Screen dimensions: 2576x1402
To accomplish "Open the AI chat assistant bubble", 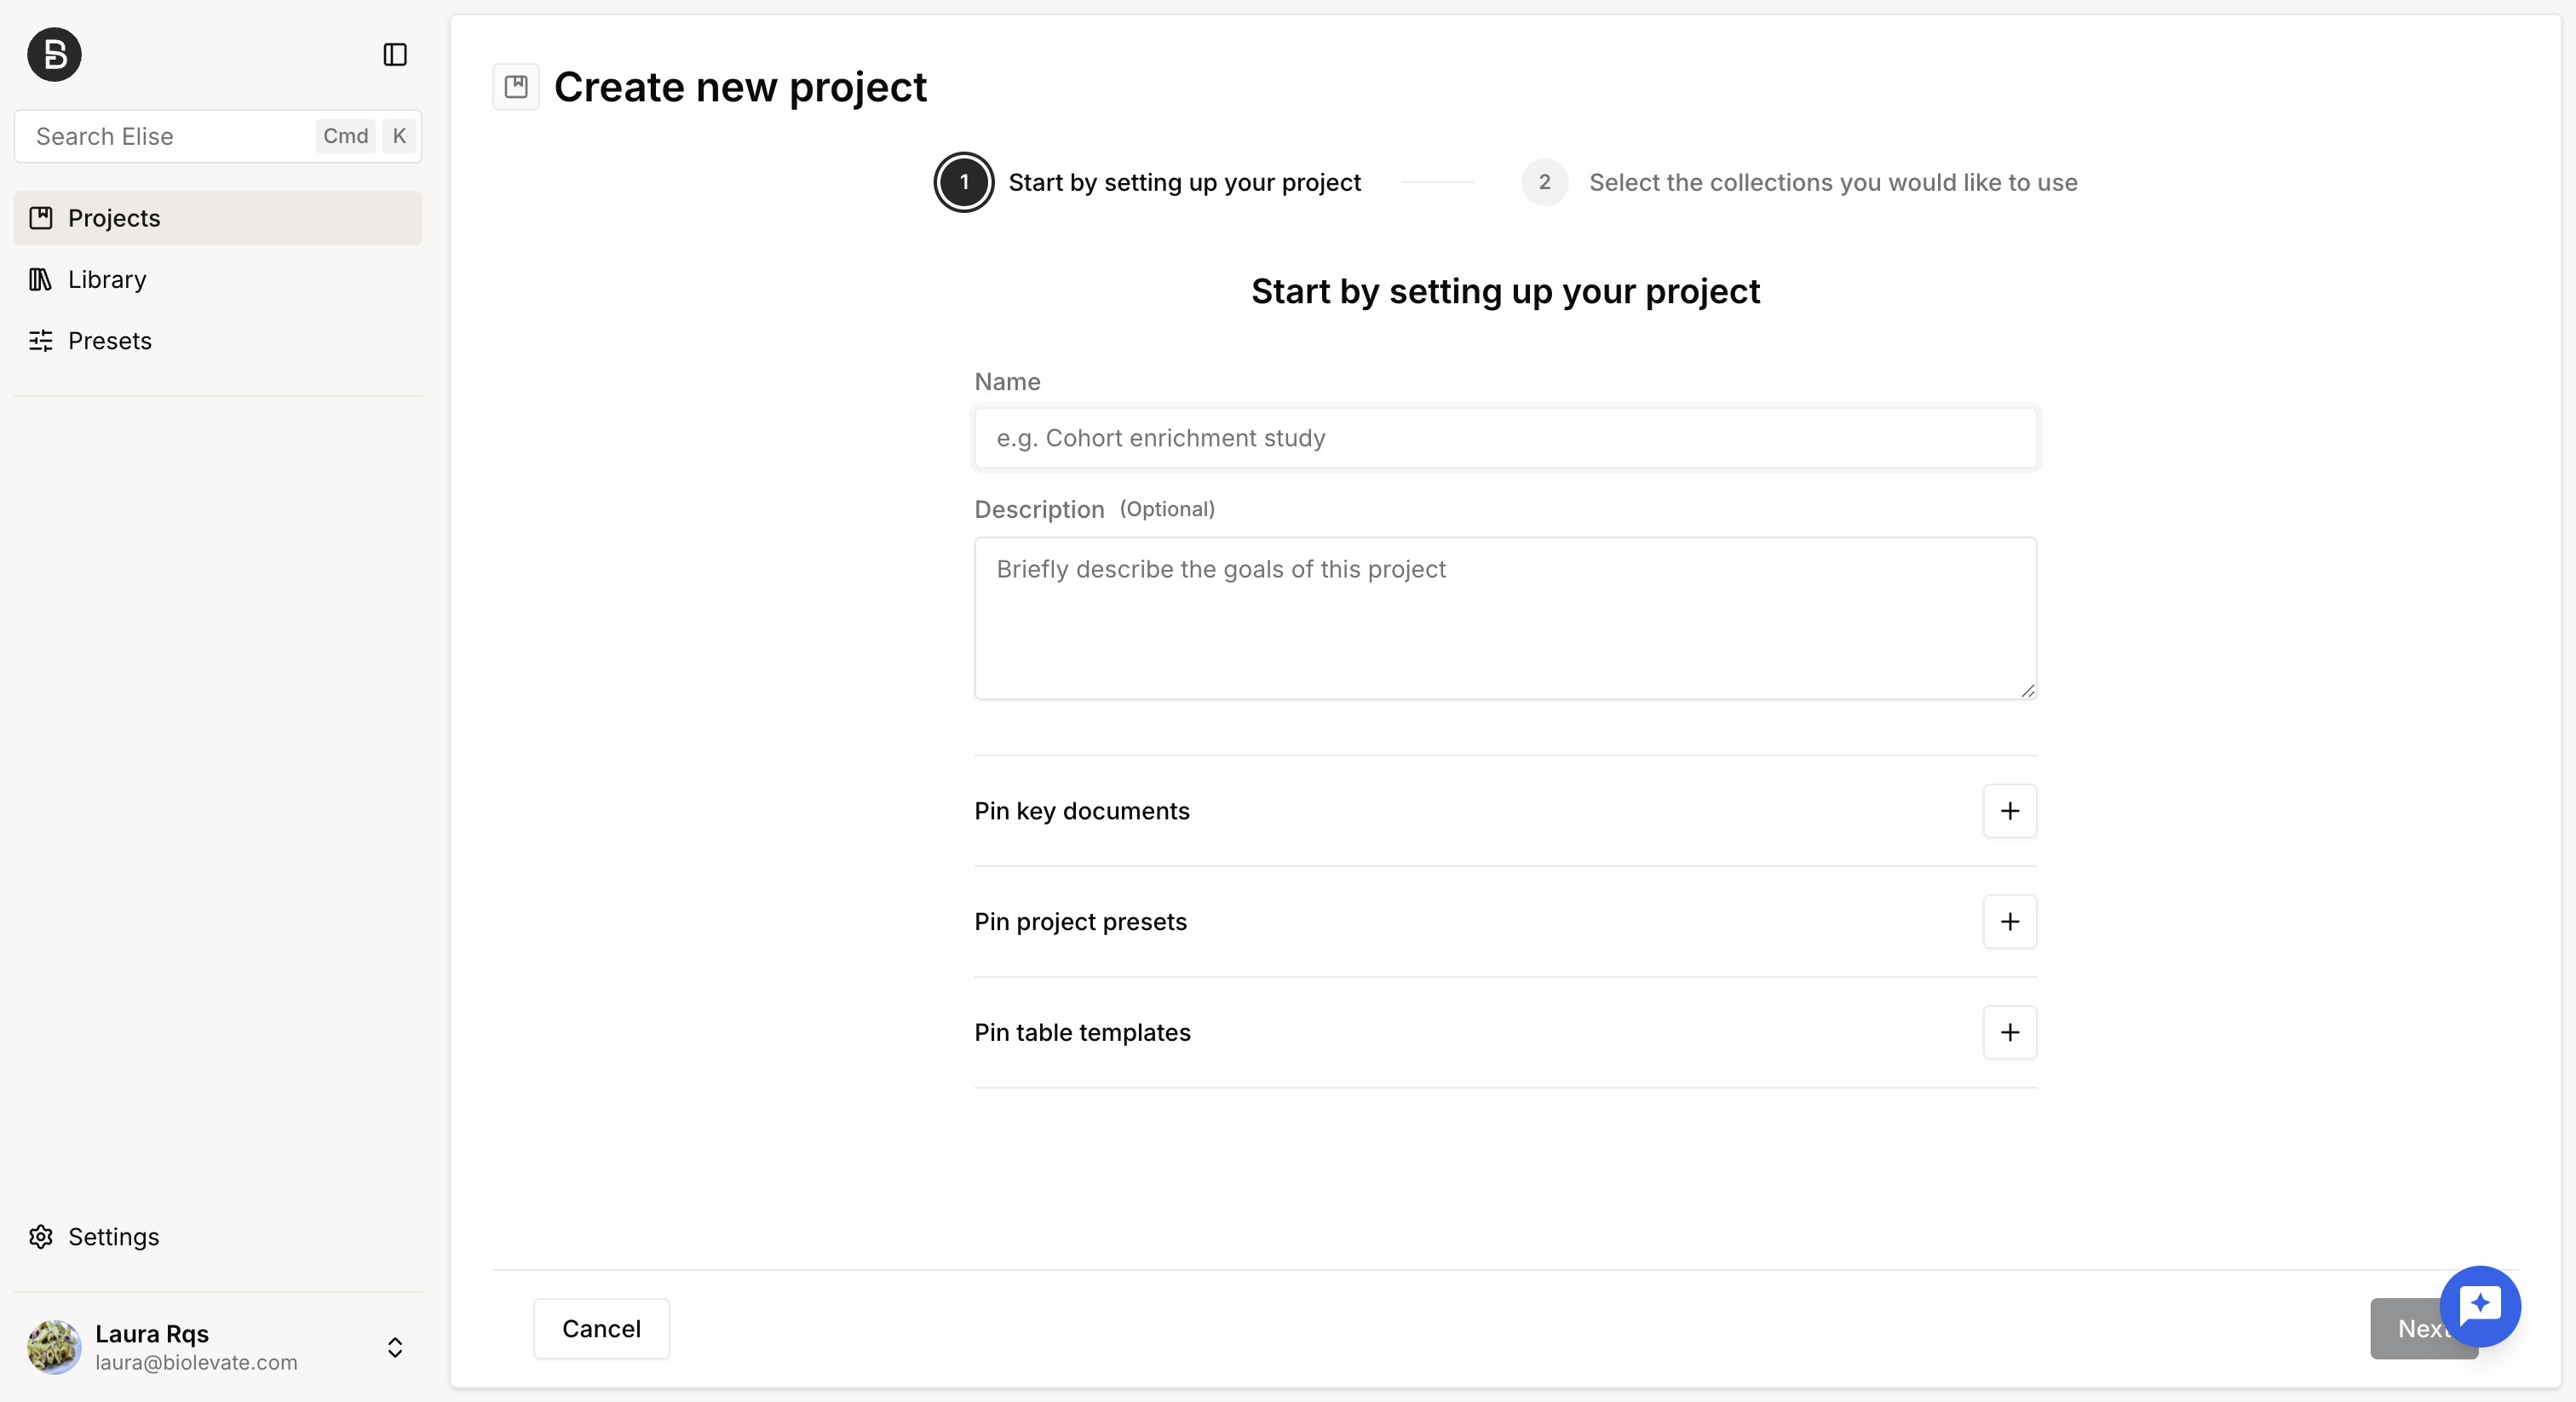I will (2480, 1306).
